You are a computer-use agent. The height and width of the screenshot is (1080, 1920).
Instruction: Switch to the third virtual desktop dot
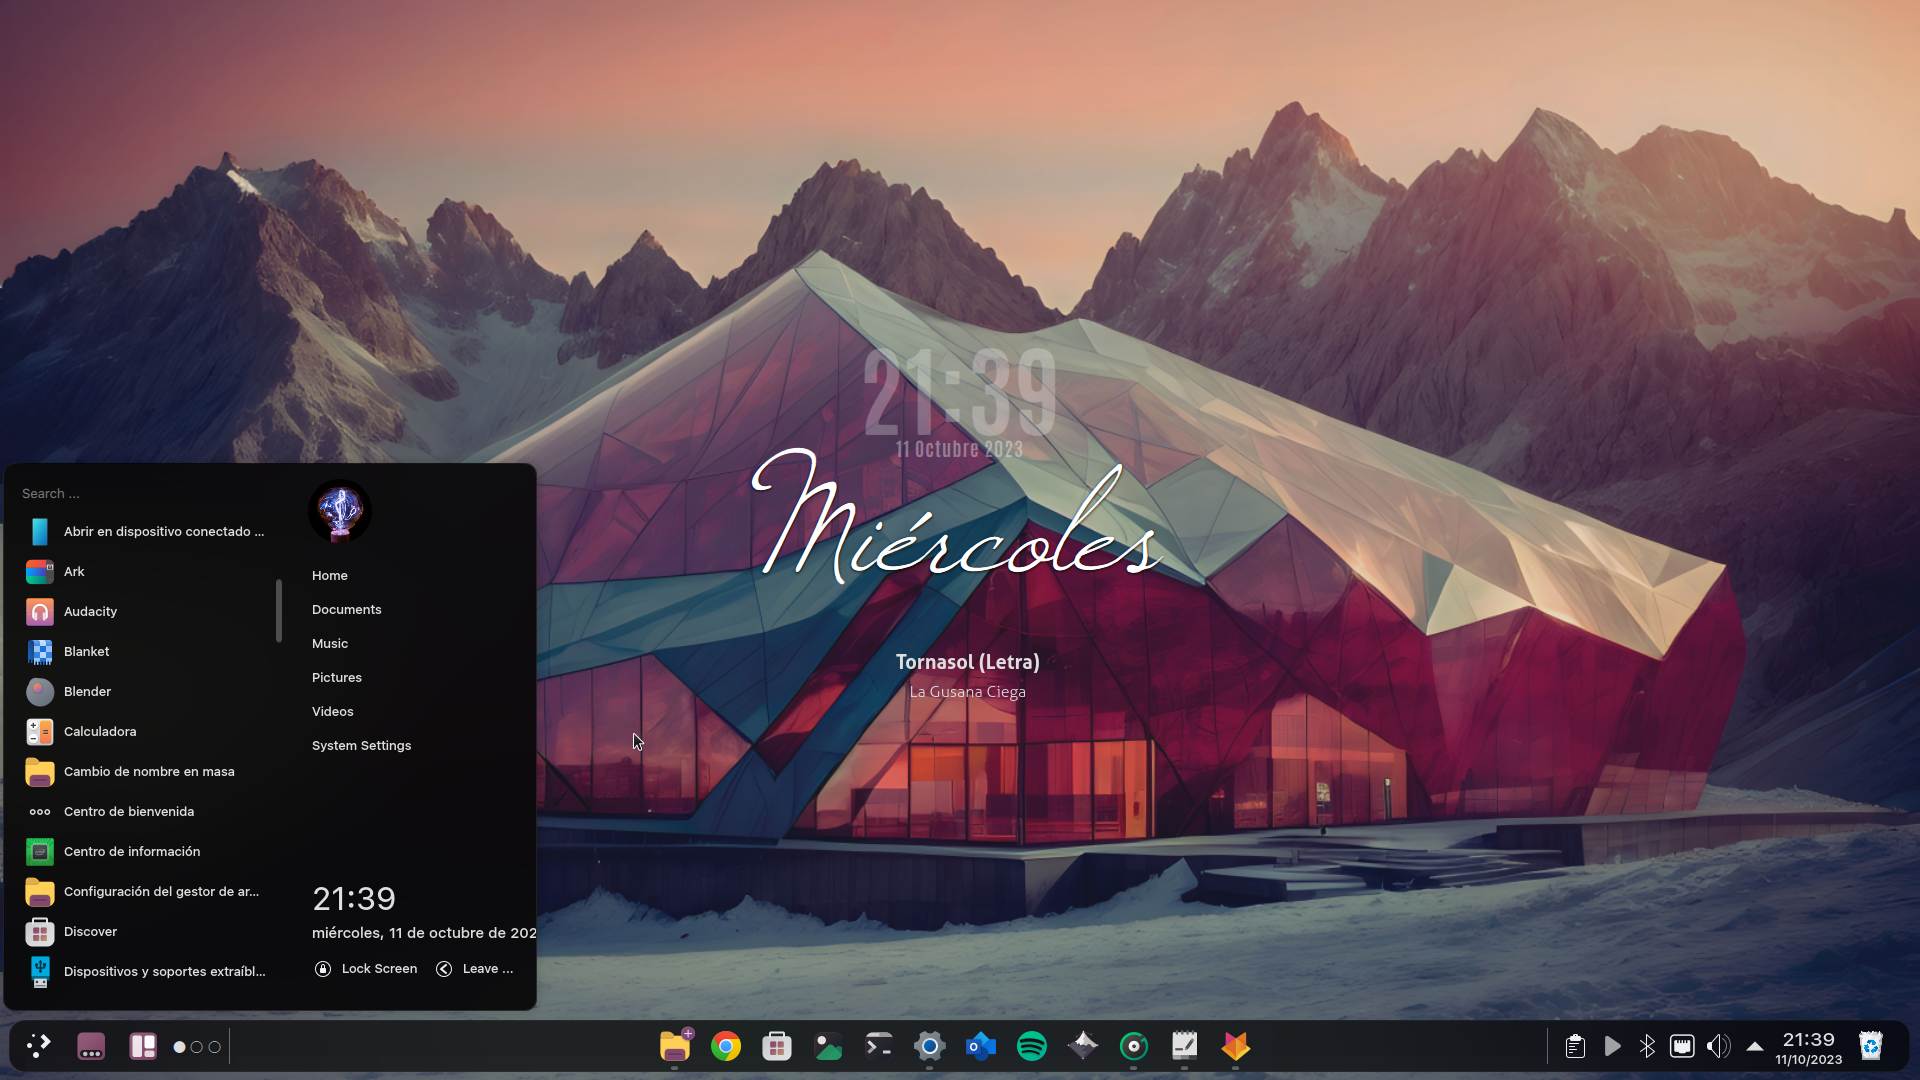coord(214,1047)
